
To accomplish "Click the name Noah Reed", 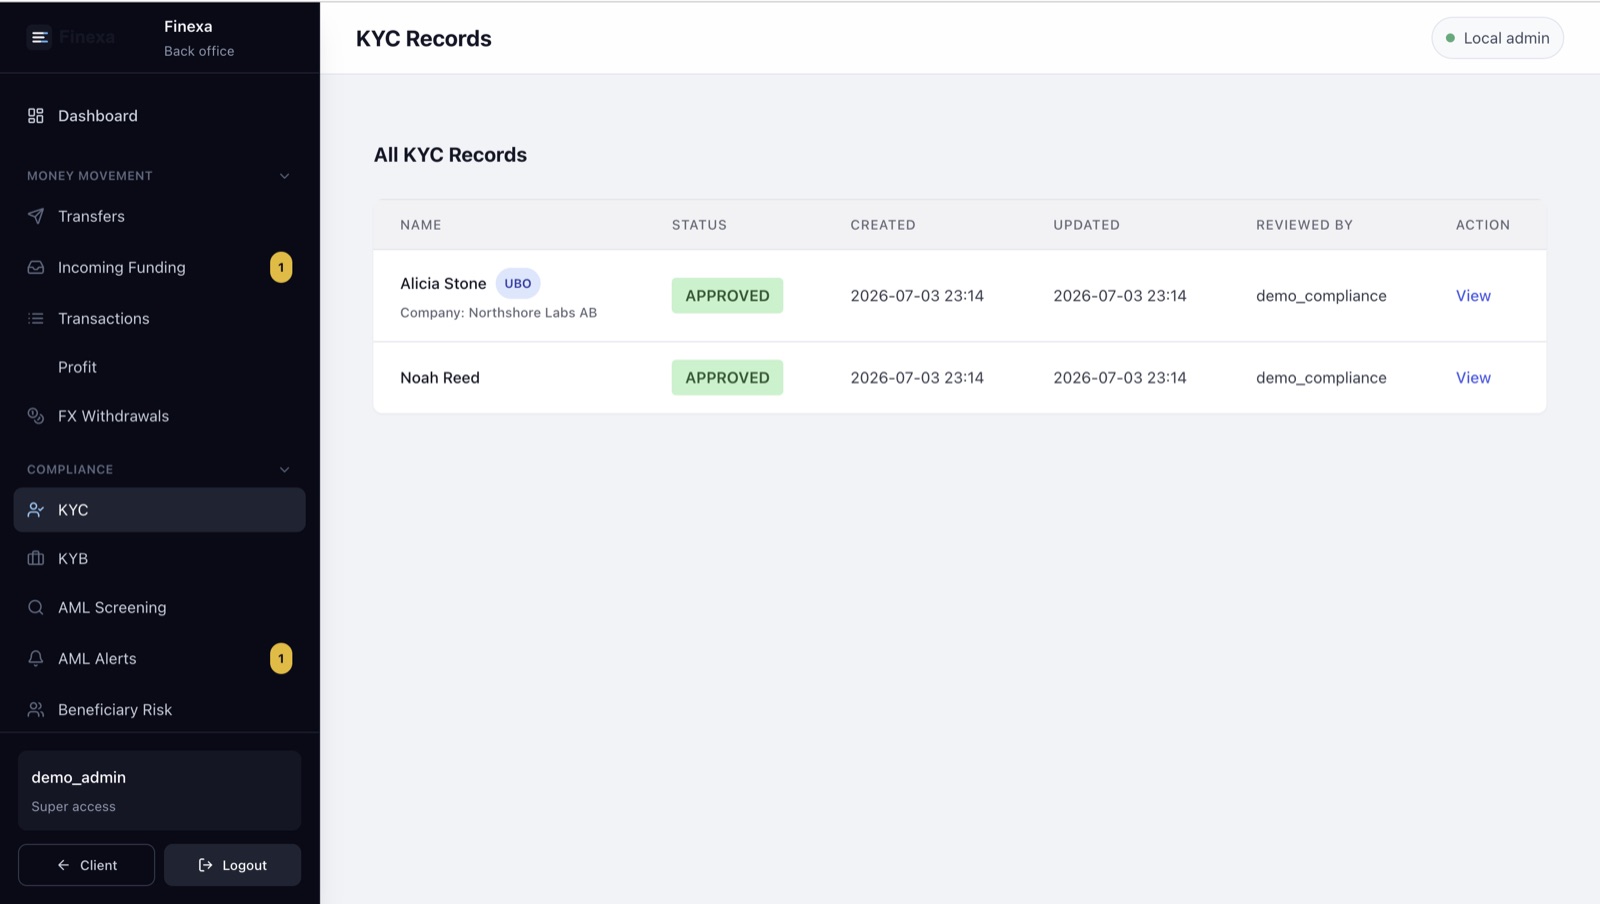I will (440, 378).
